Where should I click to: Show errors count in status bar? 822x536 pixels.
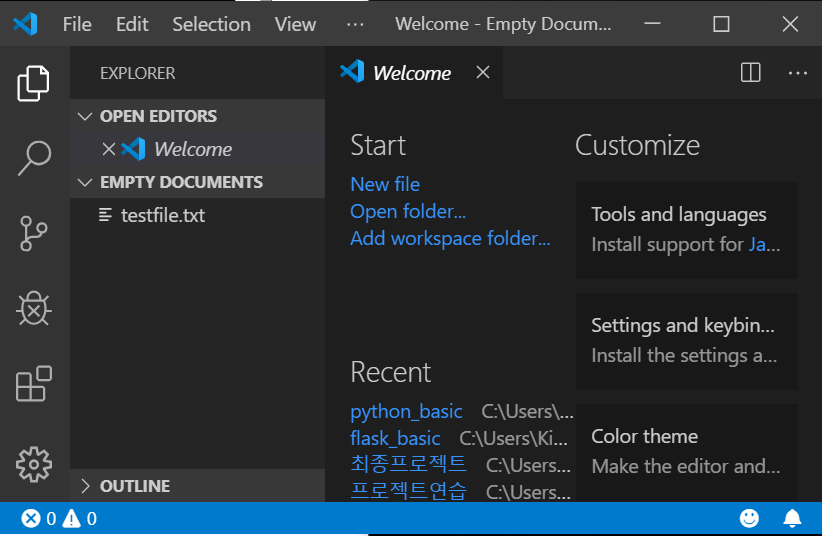tap(38, 519)
